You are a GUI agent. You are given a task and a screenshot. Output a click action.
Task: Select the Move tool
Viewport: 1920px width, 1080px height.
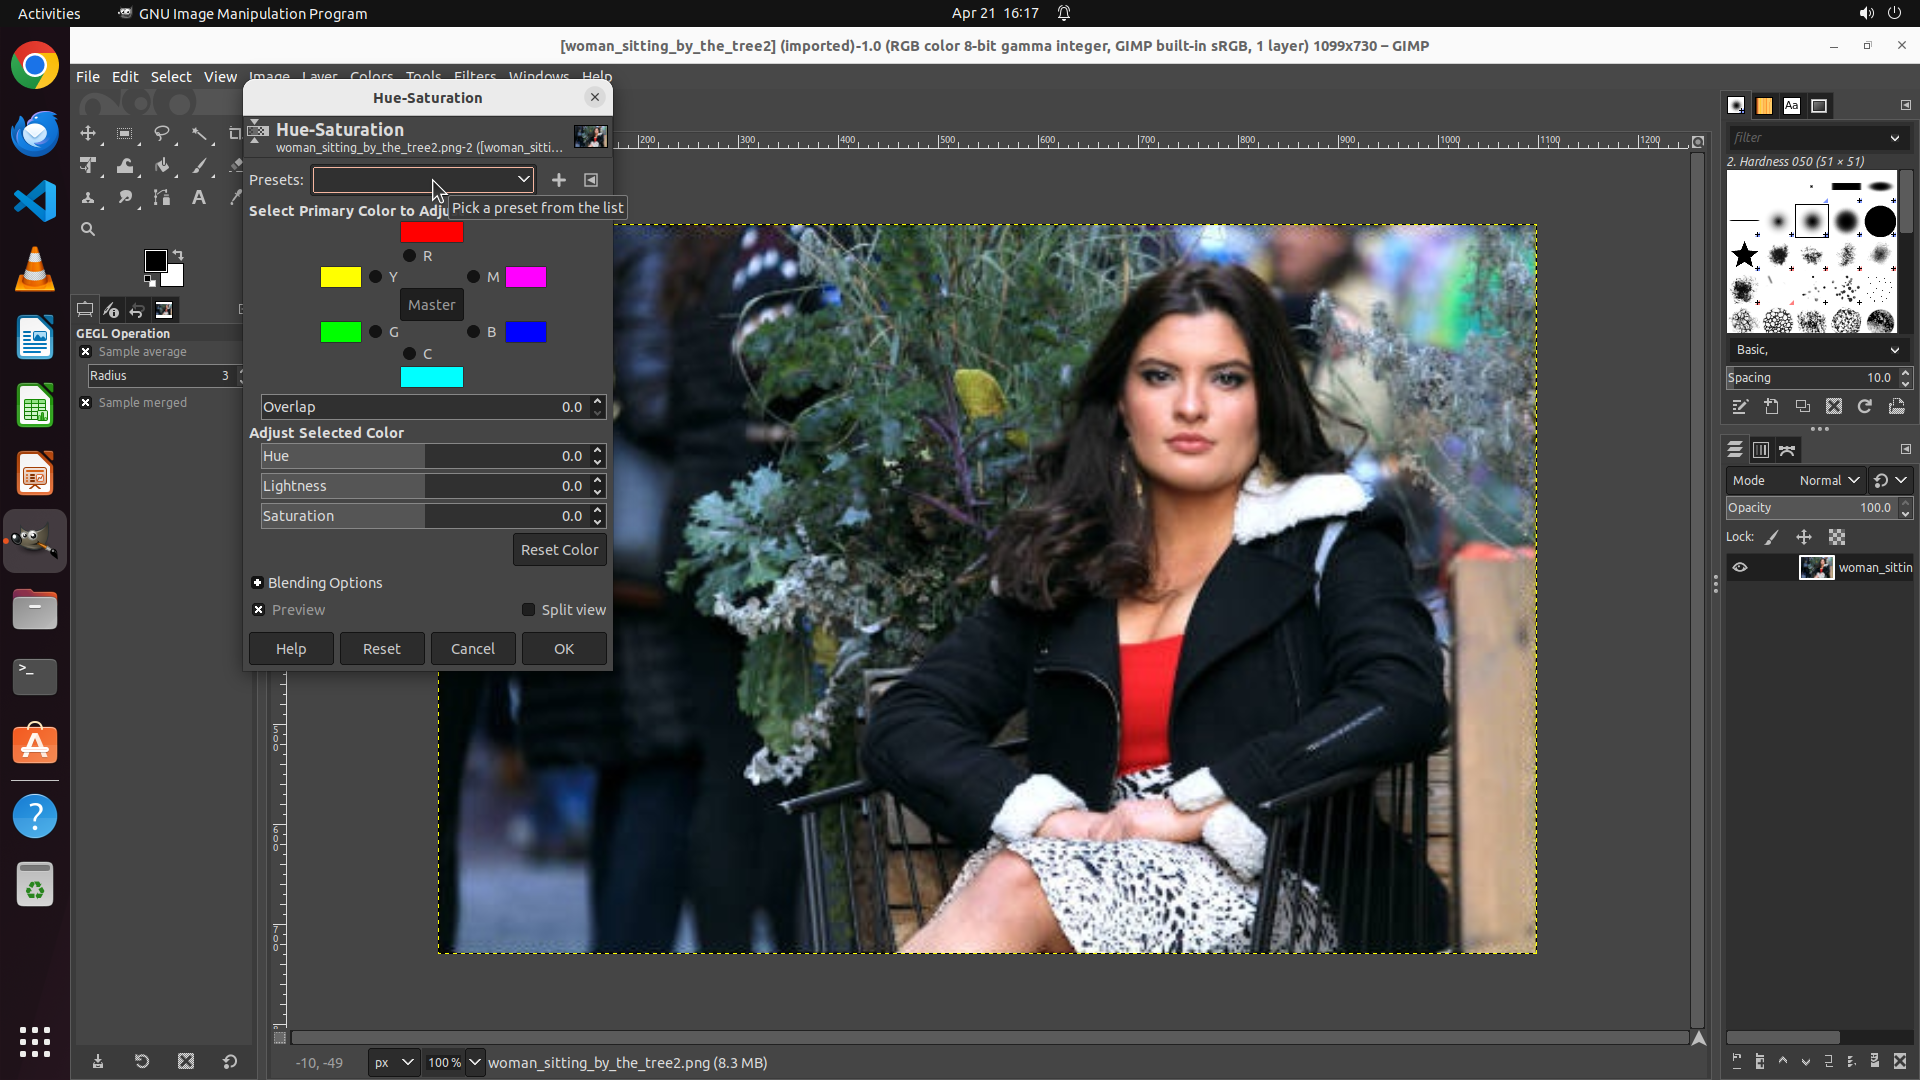(x=88, y=133)
